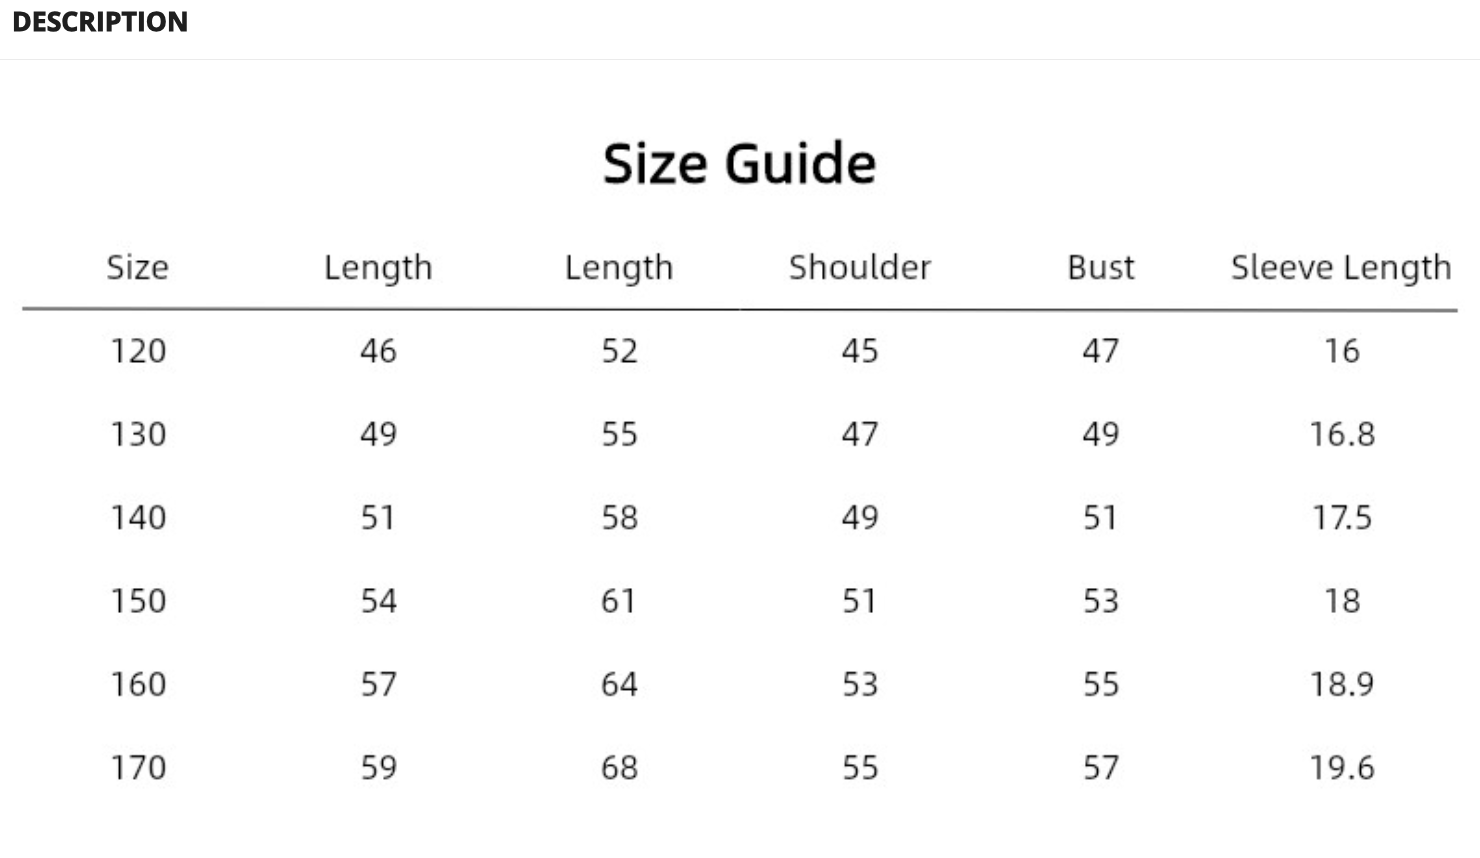Viewport: 1480px width, 858px height.
Task: Select the 19.6 sleeve length value
Action: (1342, 768)
